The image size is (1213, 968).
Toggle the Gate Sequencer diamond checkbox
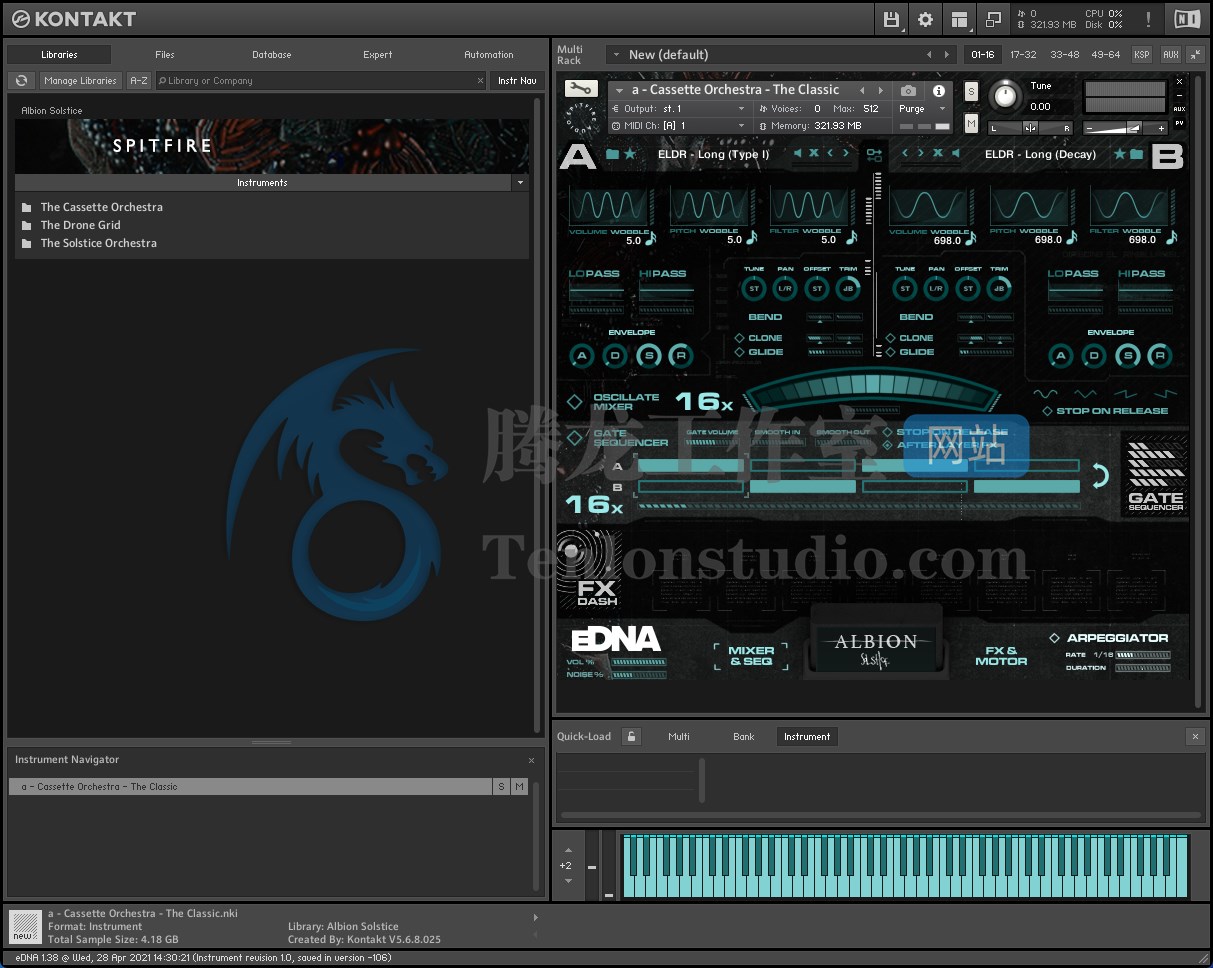[x=575, y=438]
